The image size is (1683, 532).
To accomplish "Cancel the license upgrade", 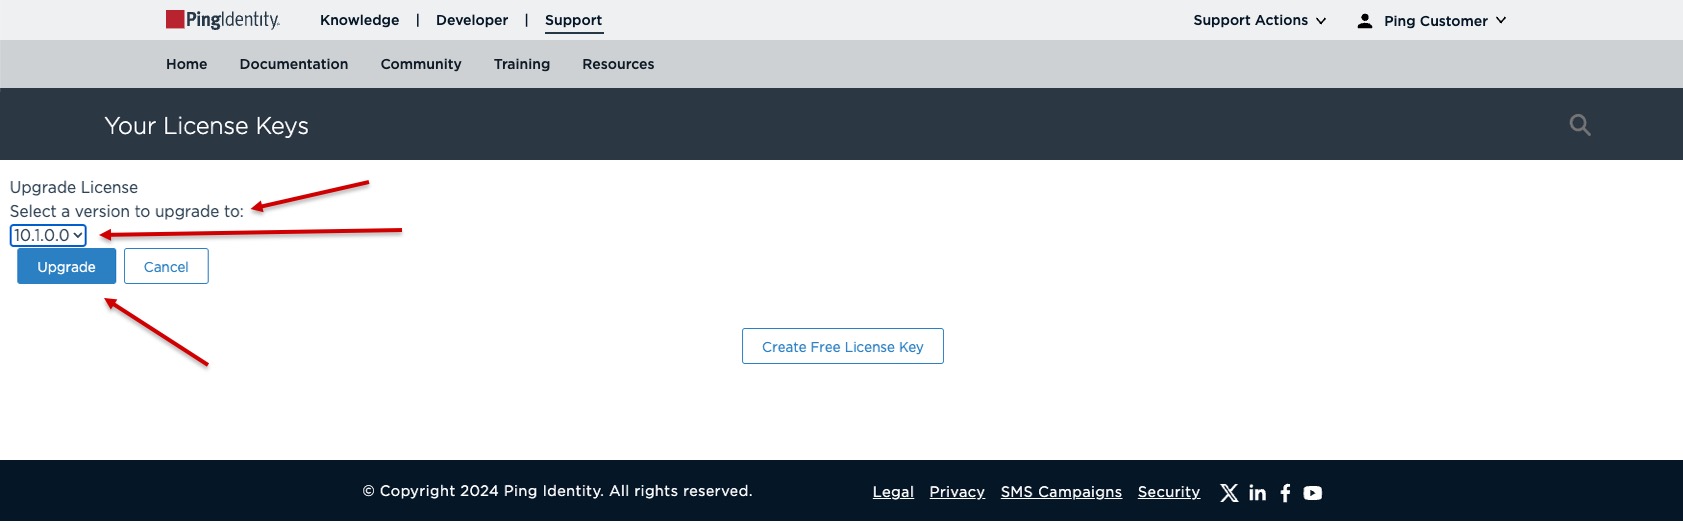I will [x=166, y=267].
